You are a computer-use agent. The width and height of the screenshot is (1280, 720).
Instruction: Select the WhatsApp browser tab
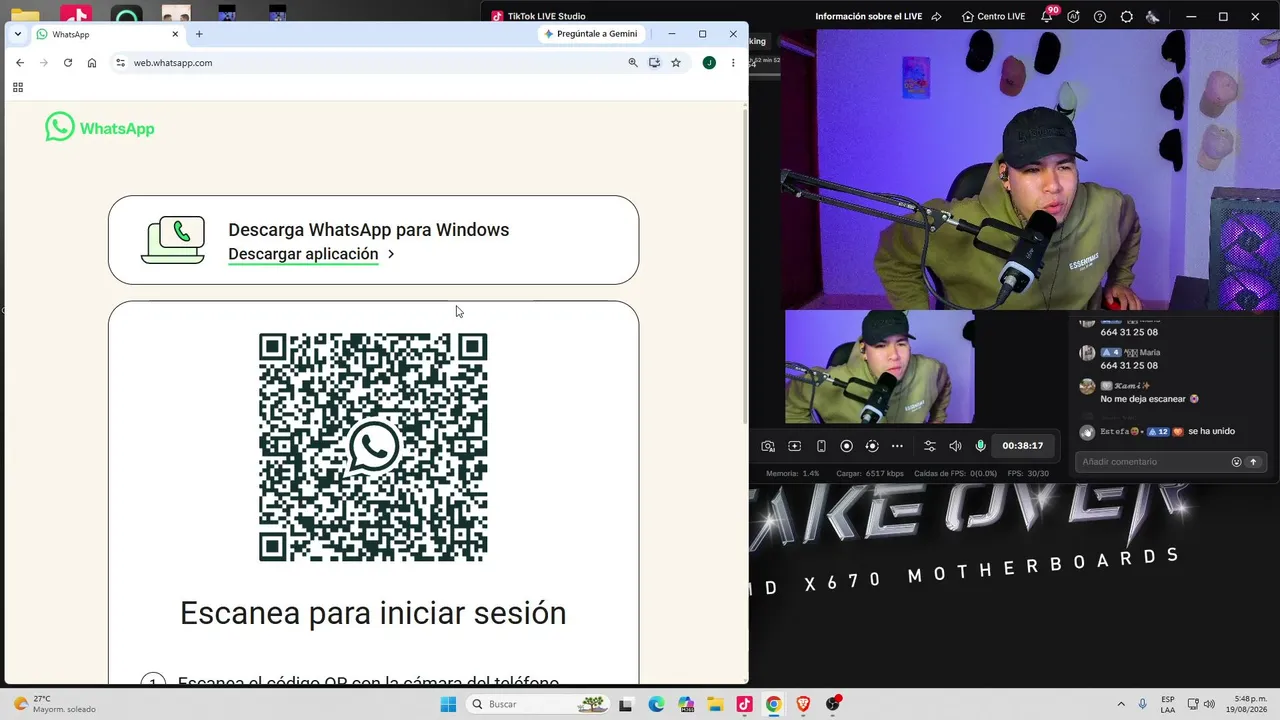tap(107, 34)
